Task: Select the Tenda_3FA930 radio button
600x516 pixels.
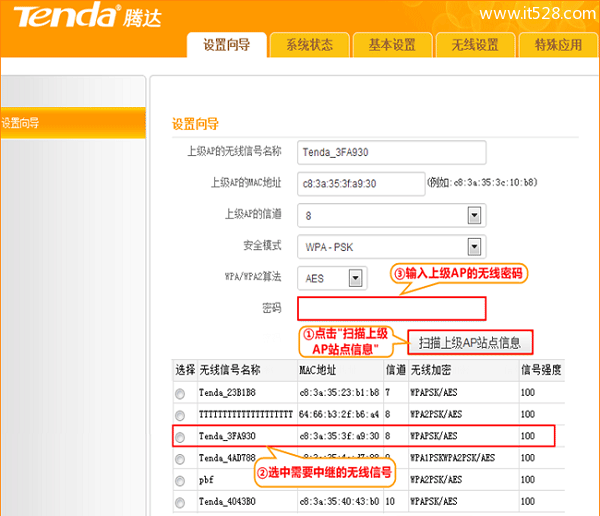Action: point(180,437)
